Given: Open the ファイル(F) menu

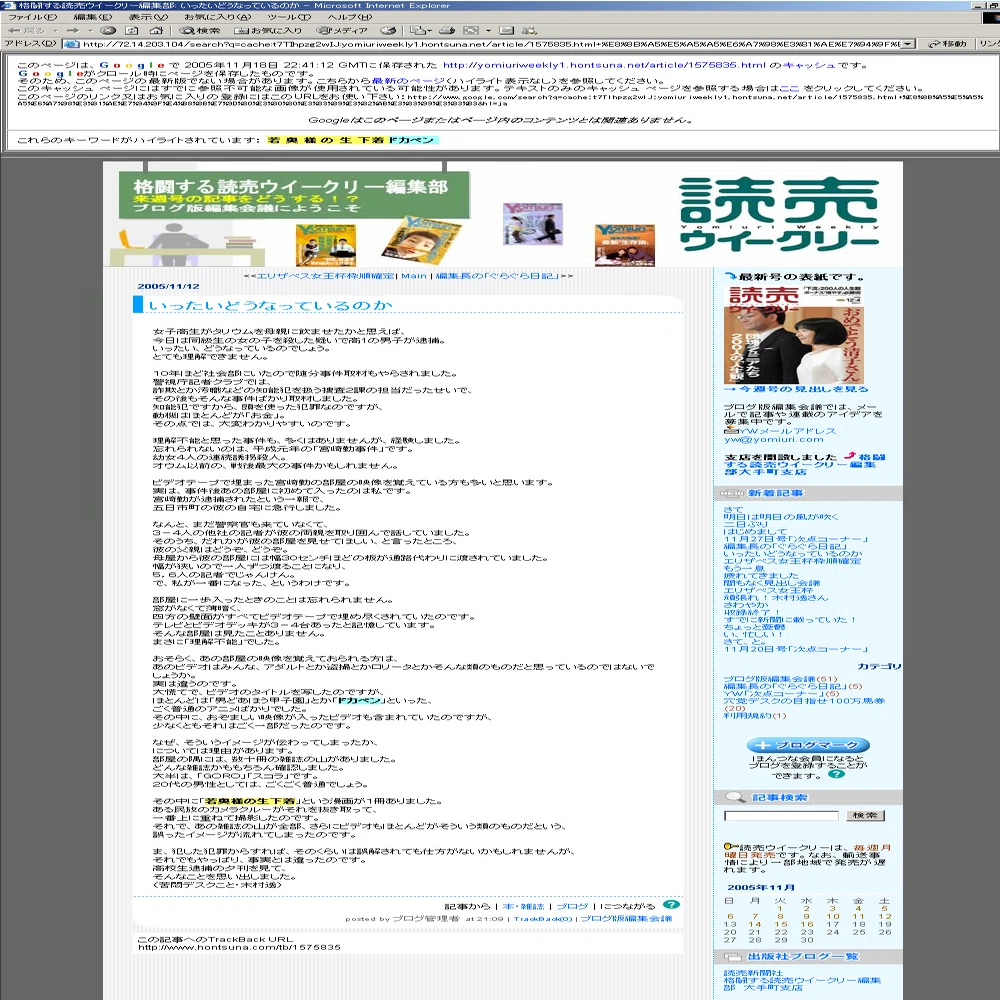Looking at the screenshot, I should 32,17.
